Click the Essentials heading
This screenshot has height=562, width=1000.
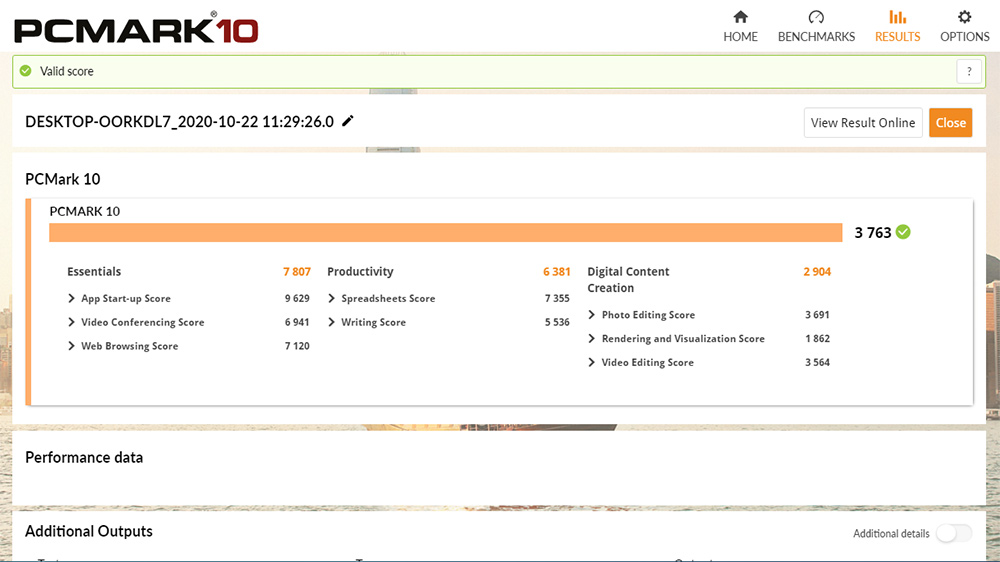click(94, 272)
